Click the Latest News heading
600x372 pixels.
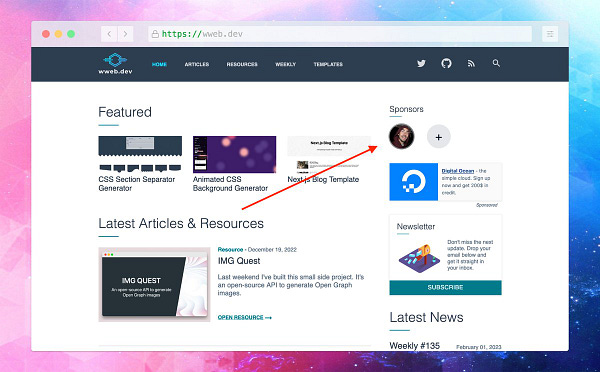coord(426,317)
